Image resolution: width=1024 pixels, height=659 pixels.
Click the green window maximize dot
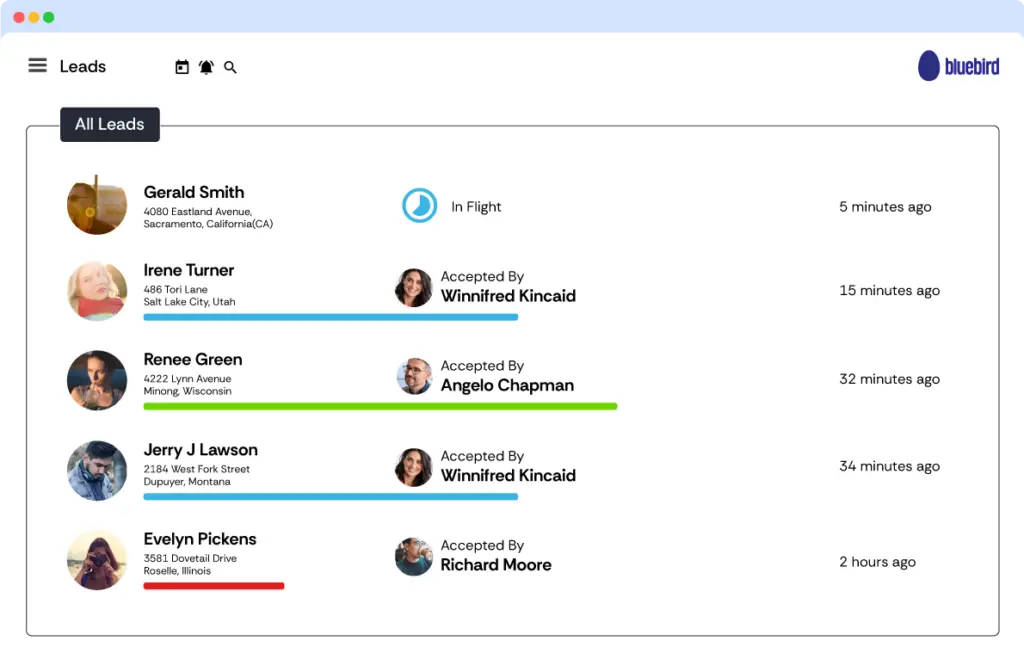coord(49,18)
